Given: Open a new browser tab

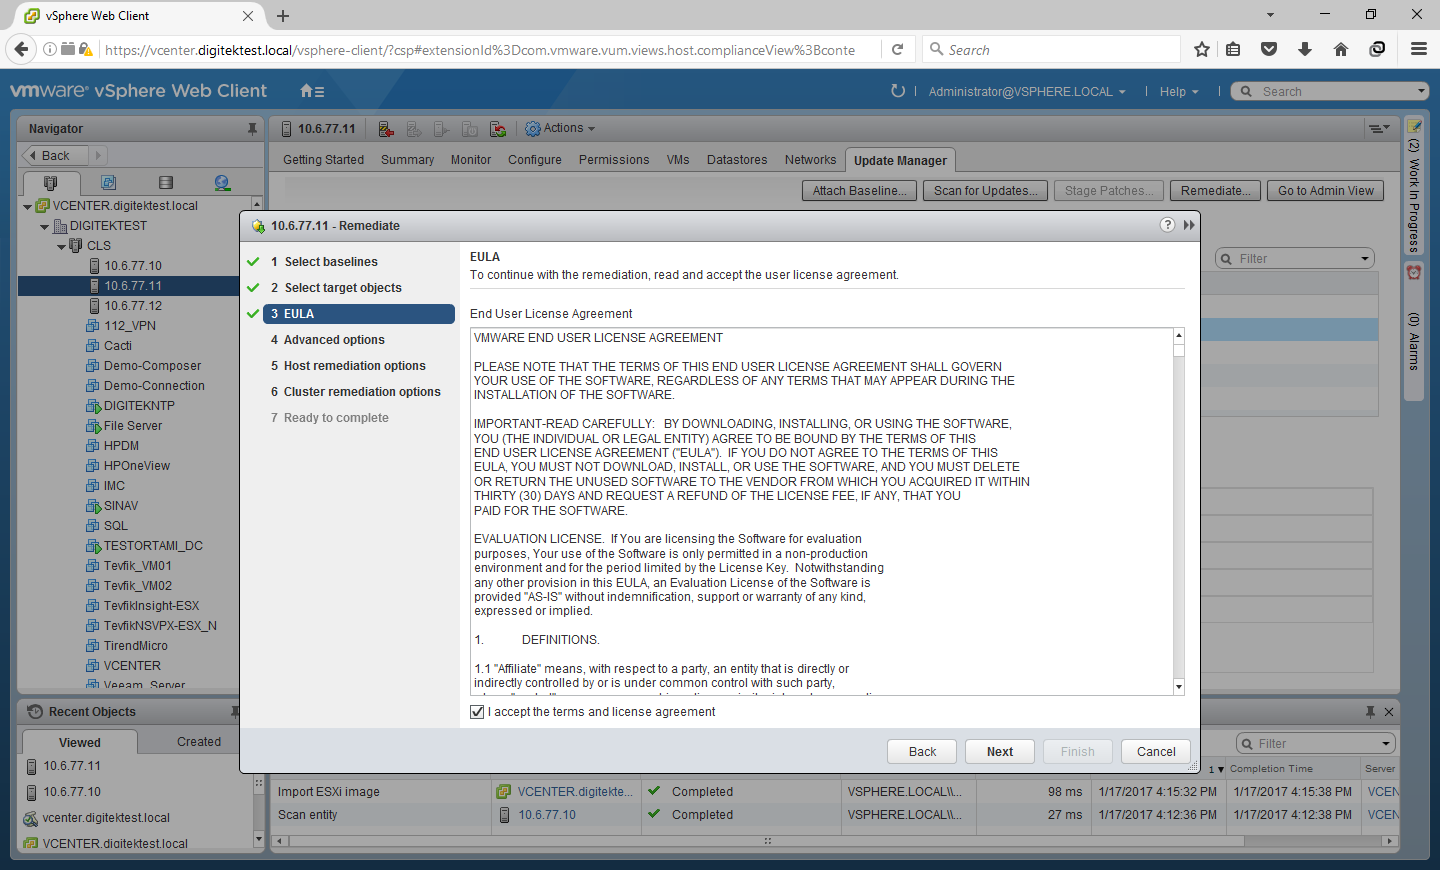Looking at the screenshot, I should click(283, 16).
